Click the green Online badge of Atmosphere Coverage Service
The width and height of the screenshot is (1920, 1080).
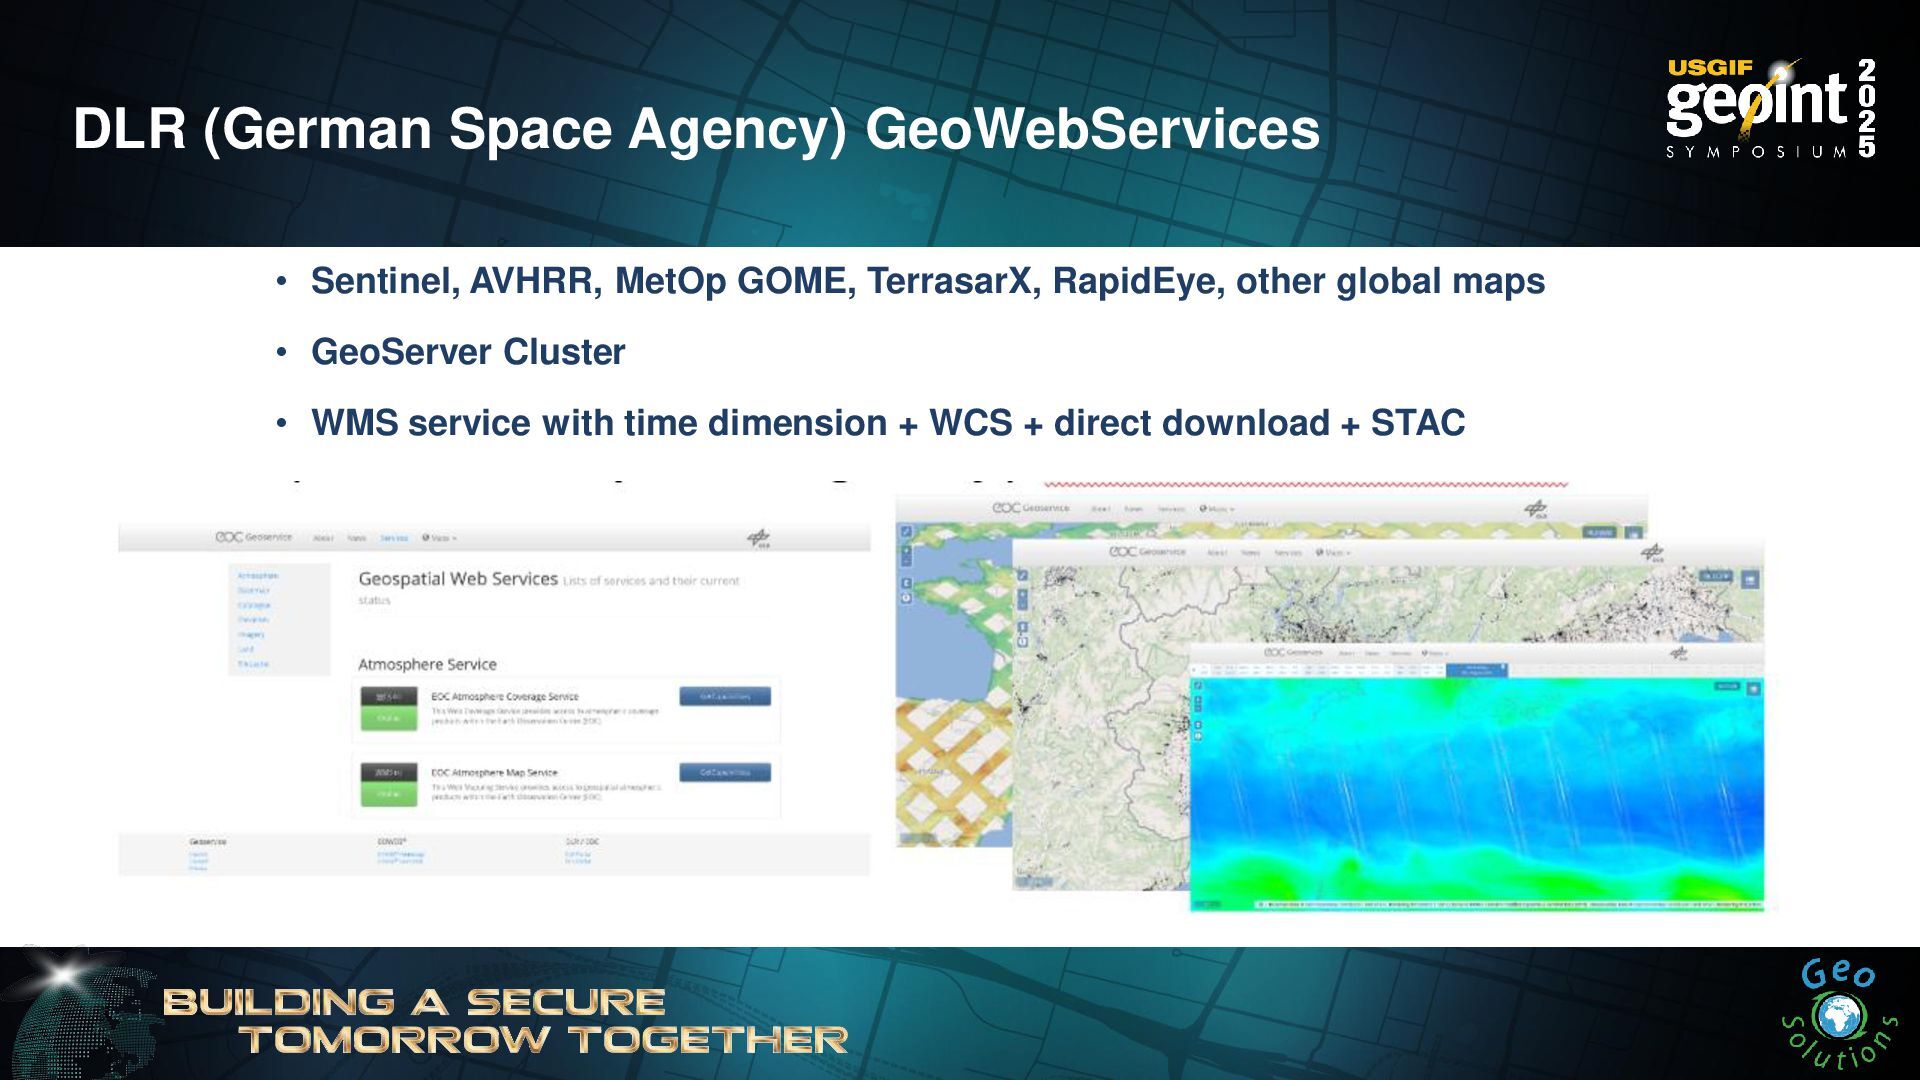pyautogui.click(x=388, y=718)
